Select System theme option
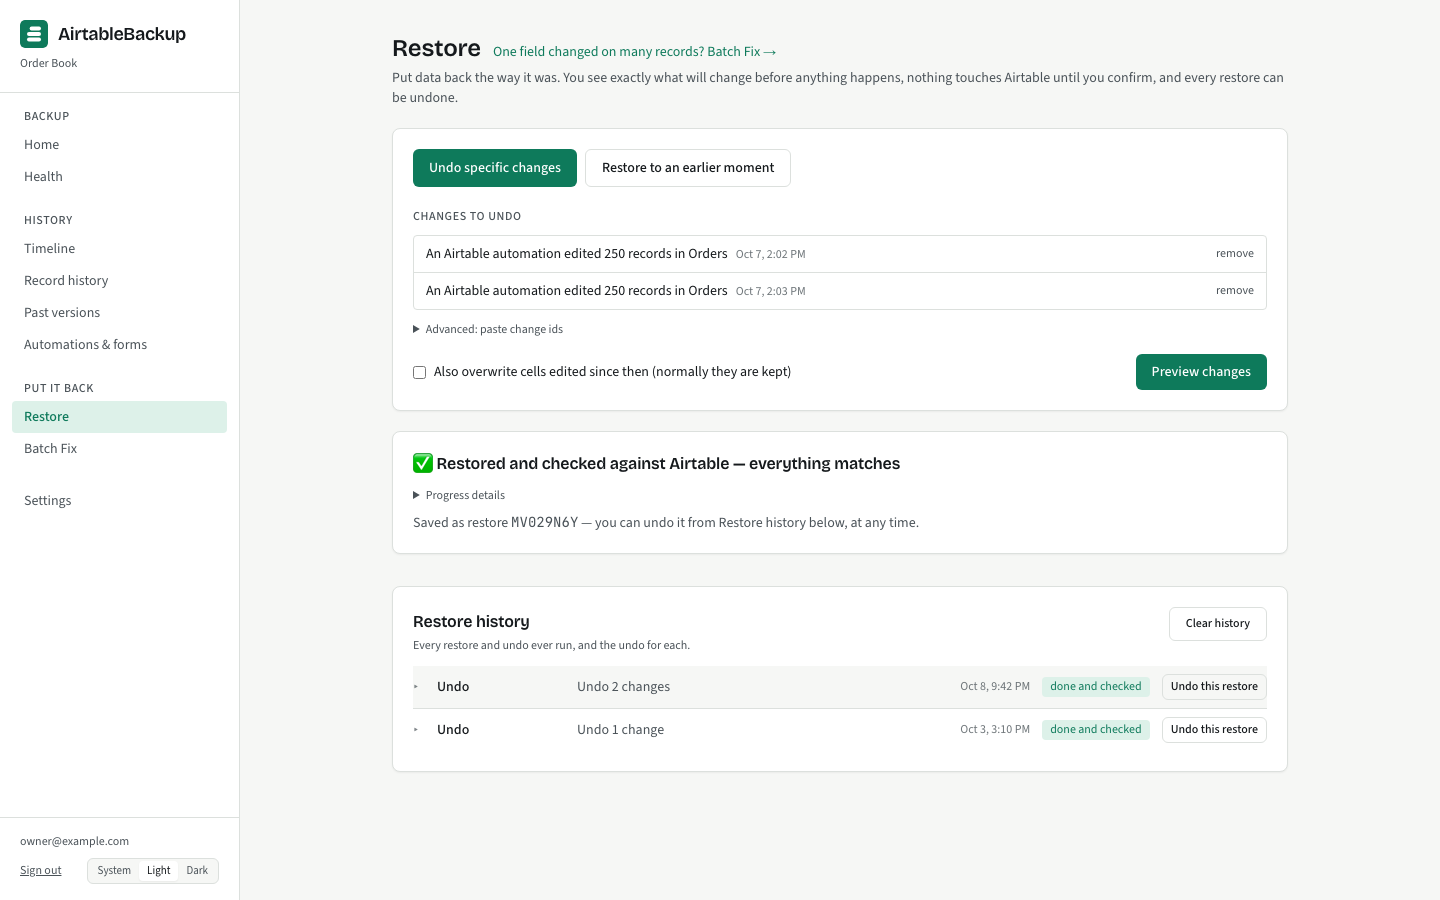Screen dimensions: 1440x900 [x=114, y=870]
